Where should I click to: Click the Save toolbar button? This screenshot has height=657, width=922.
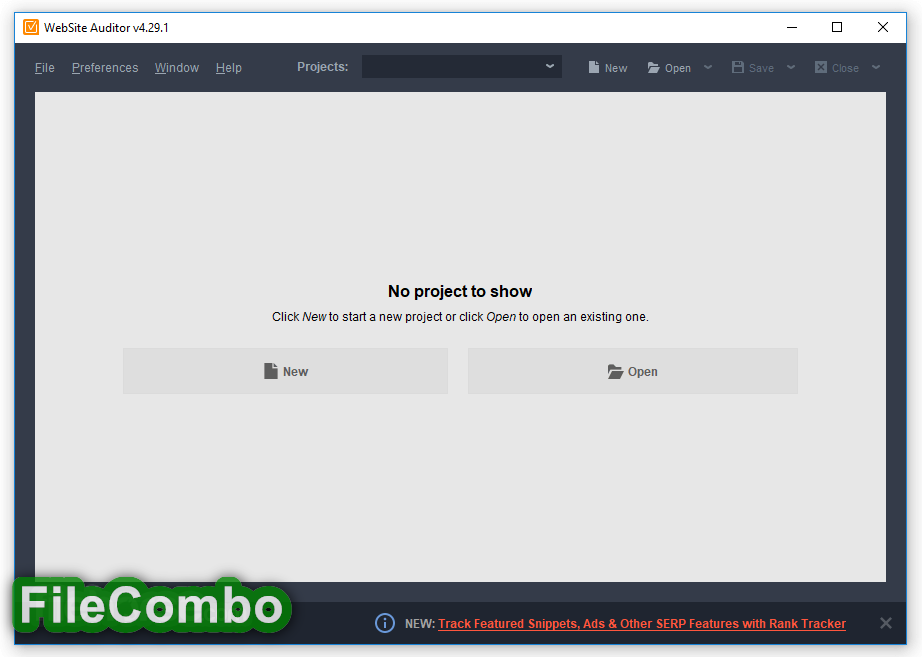[x=753, y=68]
